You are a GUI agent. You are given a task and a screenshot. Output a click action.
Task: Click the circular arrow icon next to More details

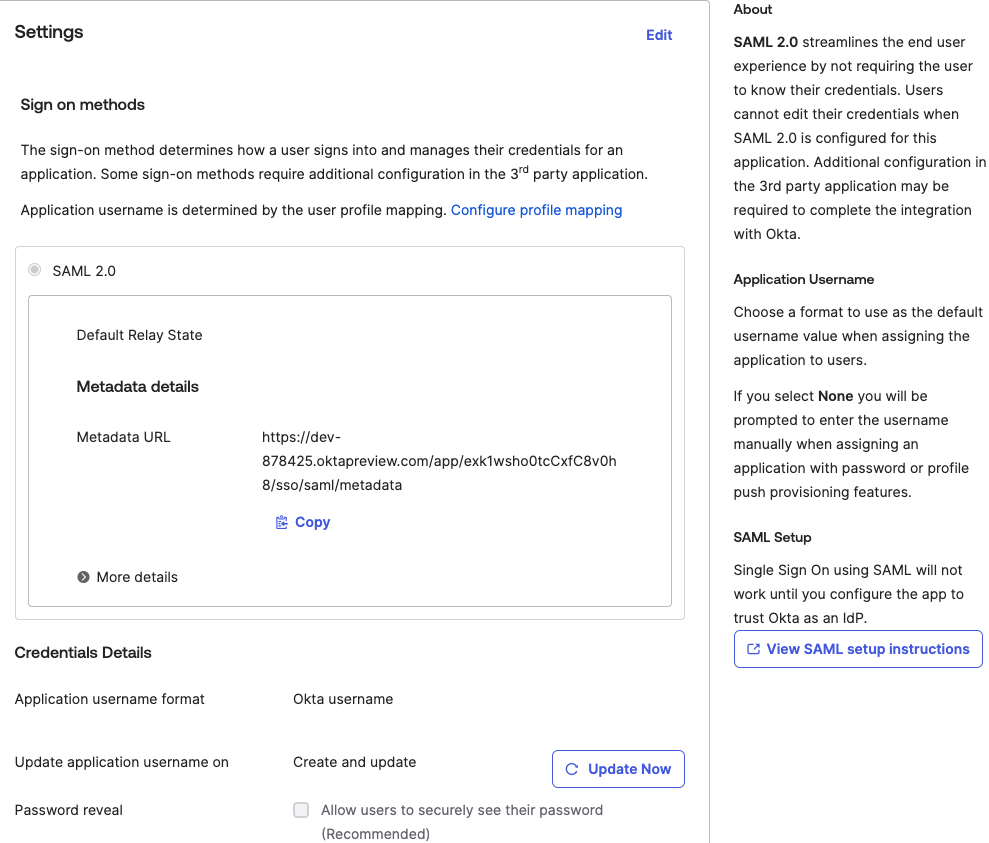click(x=82, y=577)
